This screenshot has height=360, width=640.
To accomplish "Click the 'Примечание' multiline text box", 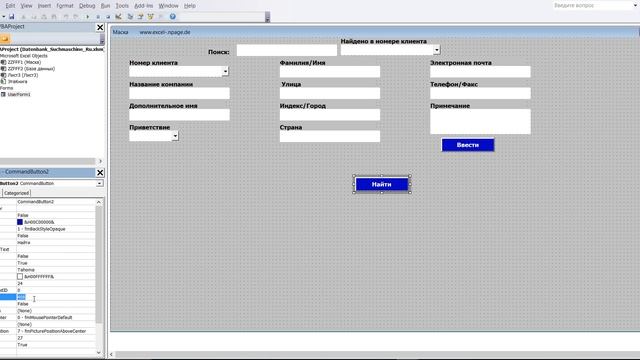I will 480,121.
